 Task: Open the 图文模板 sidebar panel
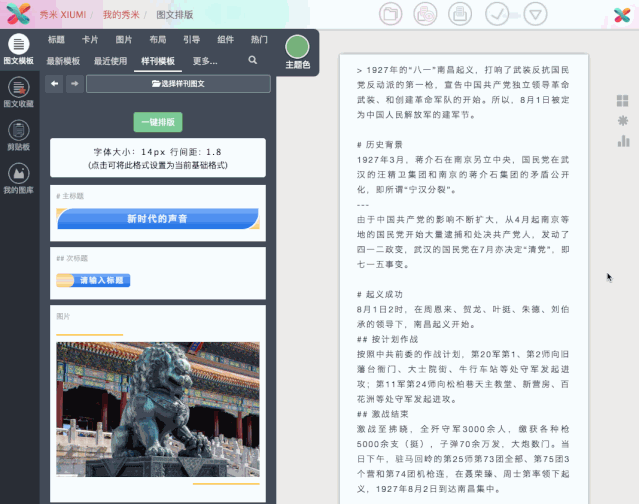18,49
